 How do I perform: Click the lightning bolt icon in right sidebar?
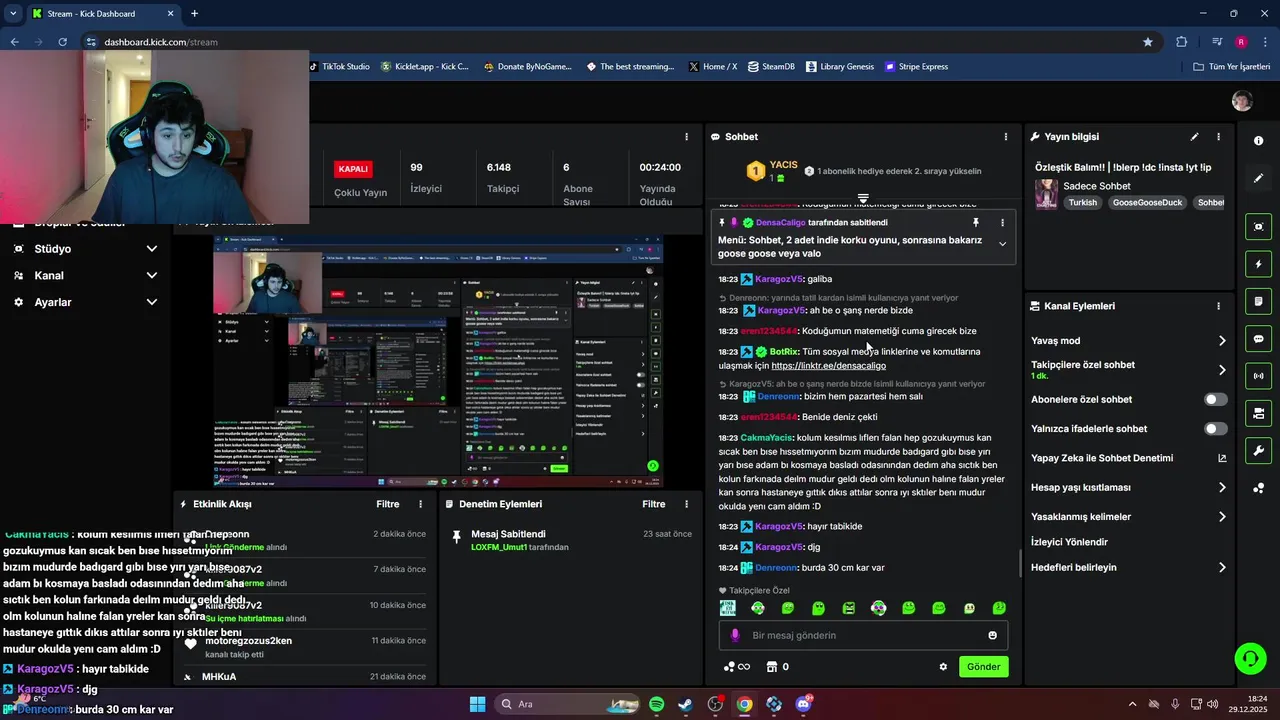[x=1259, y=264]
